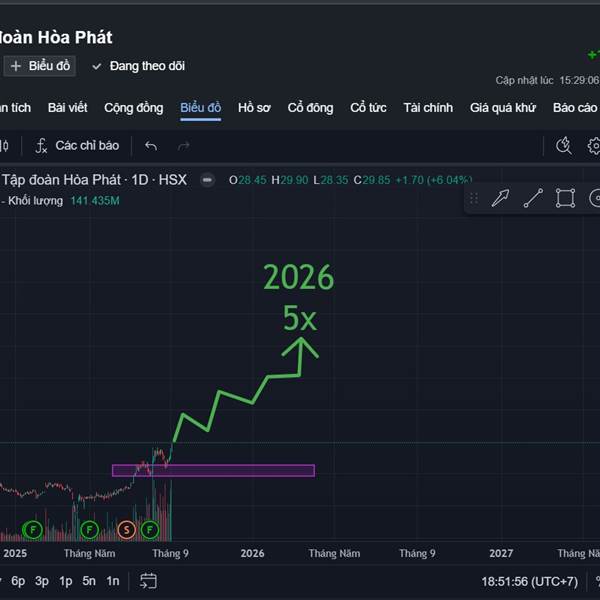
Task: Click the 18:51:56 (UTC+7) timezone clock
Action: click(x=530, y=582)
